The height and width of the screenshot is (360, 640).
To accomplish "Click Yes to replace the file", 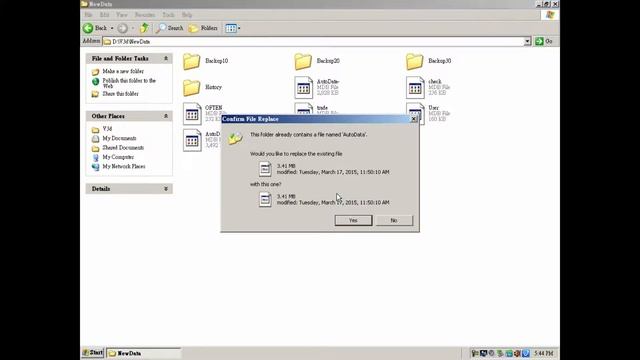I will pyautogui.click(x=353, y=220).
